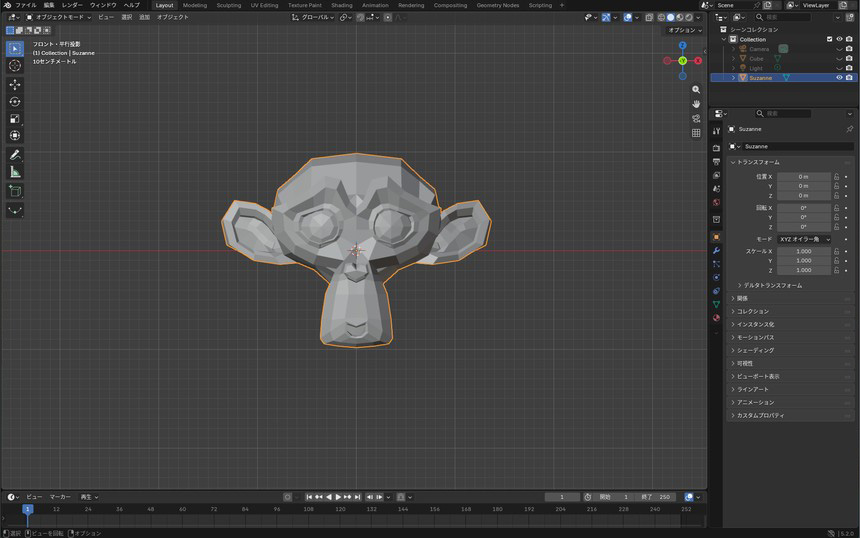
Task: Select the Rotate tool
Action: (15, 101)
